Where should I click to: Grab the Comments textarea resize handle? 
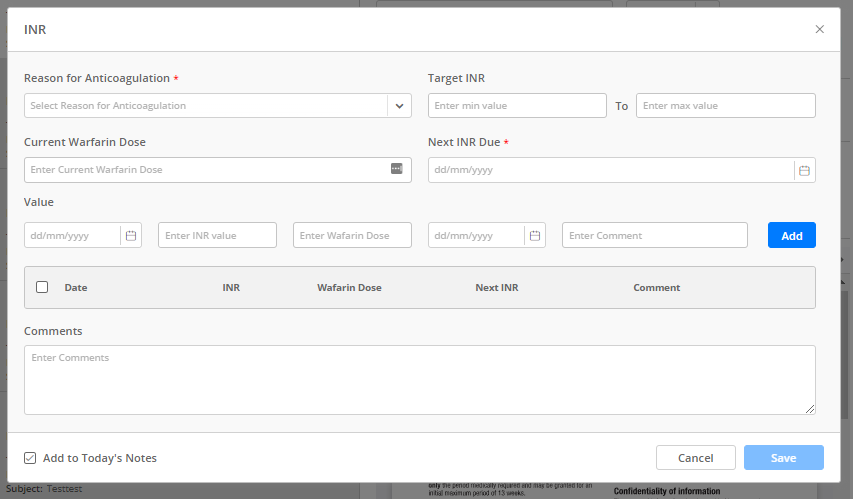coord(810,409)
